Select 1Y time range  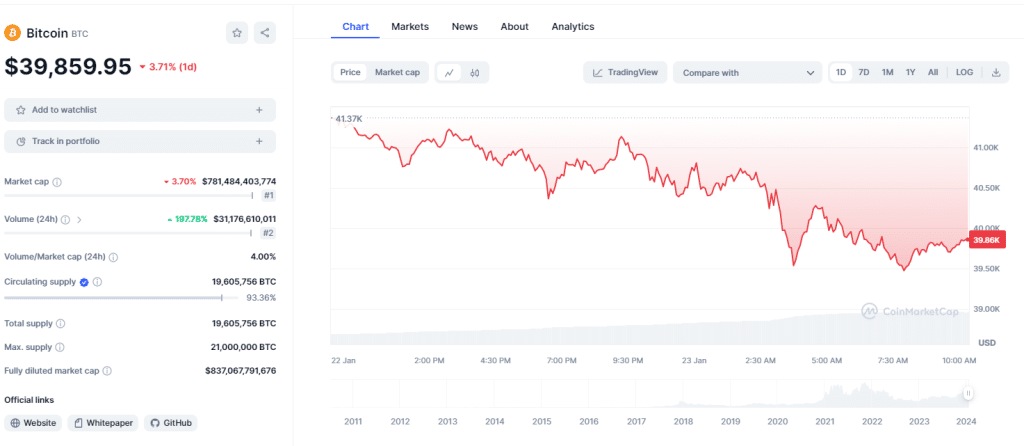tap(910, 72)
